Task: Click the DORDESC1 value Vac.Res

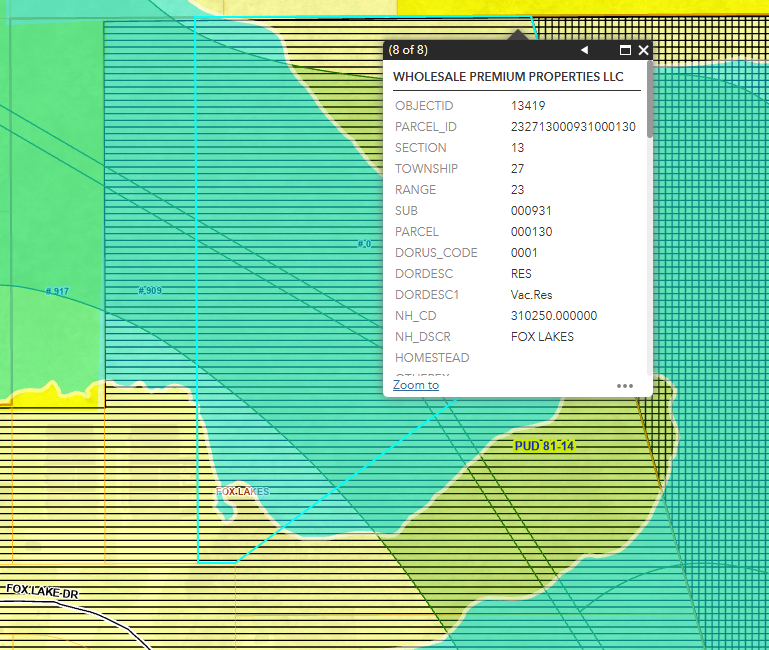Action: click(x=531, y=295)
